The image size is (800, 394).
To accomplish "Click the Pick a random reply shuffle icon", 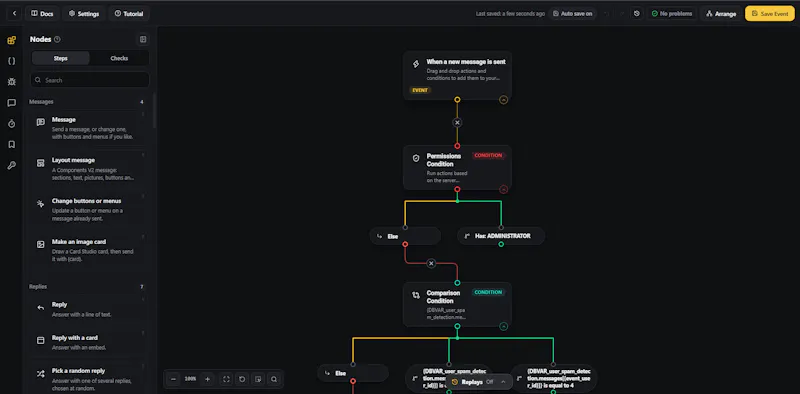I will coord(41,374).
